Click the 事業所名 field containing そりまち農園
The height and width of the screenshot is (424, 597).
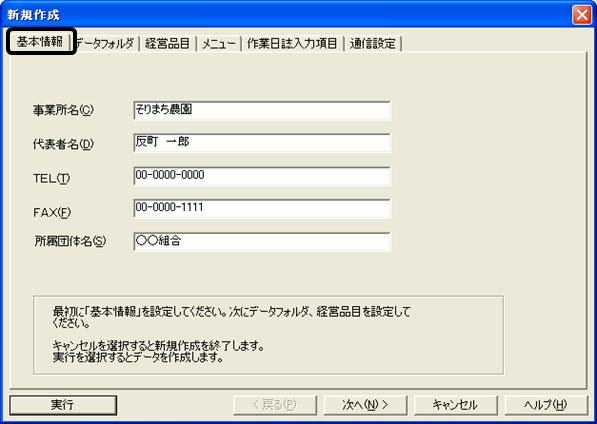(262, 111)
